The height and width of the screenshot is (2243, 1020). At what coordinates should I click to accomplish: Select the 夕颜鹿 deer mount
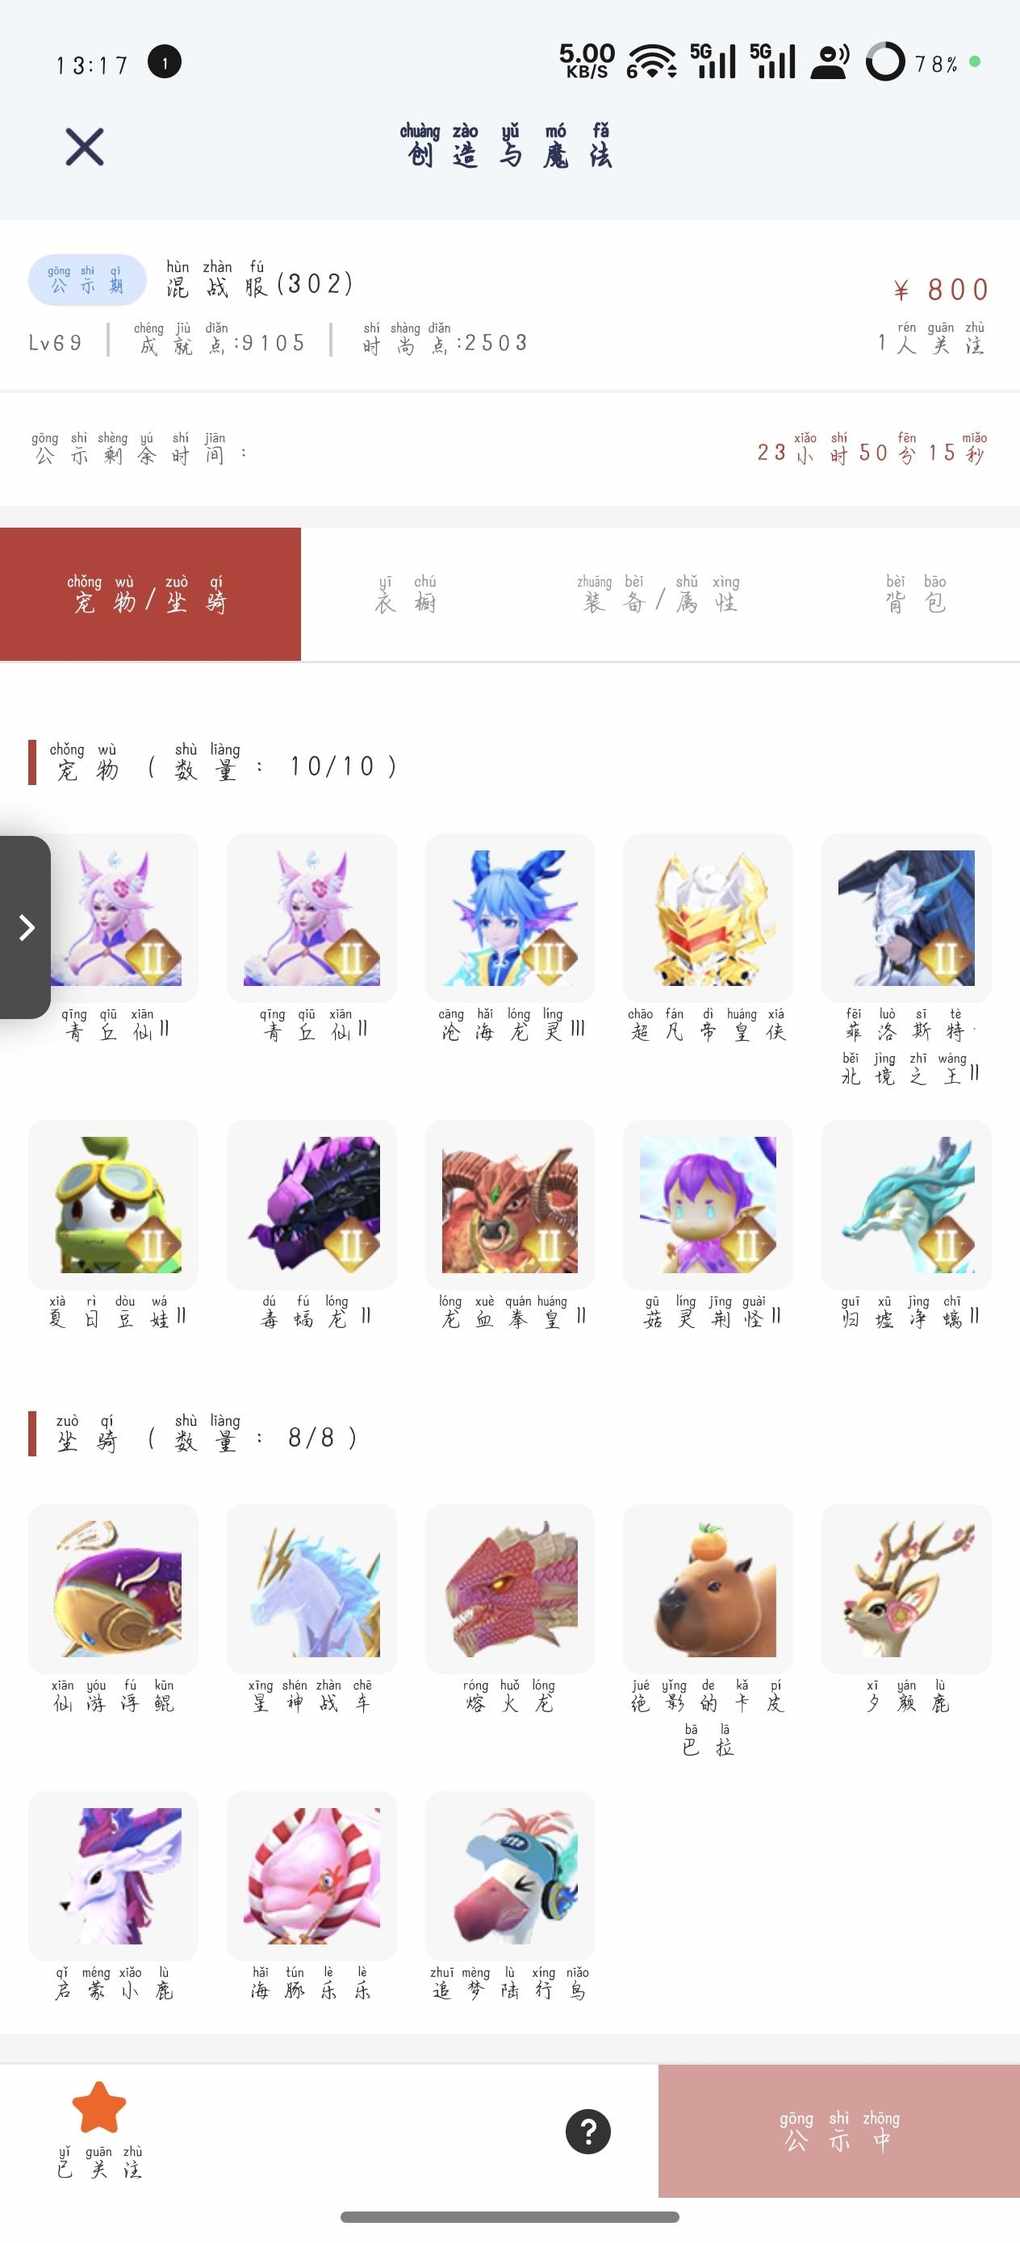click(x=906, y=1589)
